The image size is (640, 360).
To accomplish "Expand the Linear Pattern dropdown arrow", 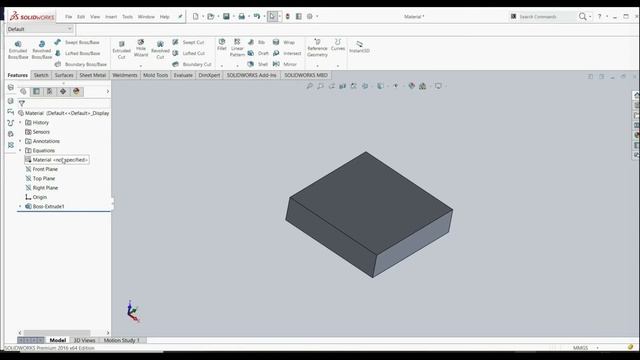I will 237,65.
